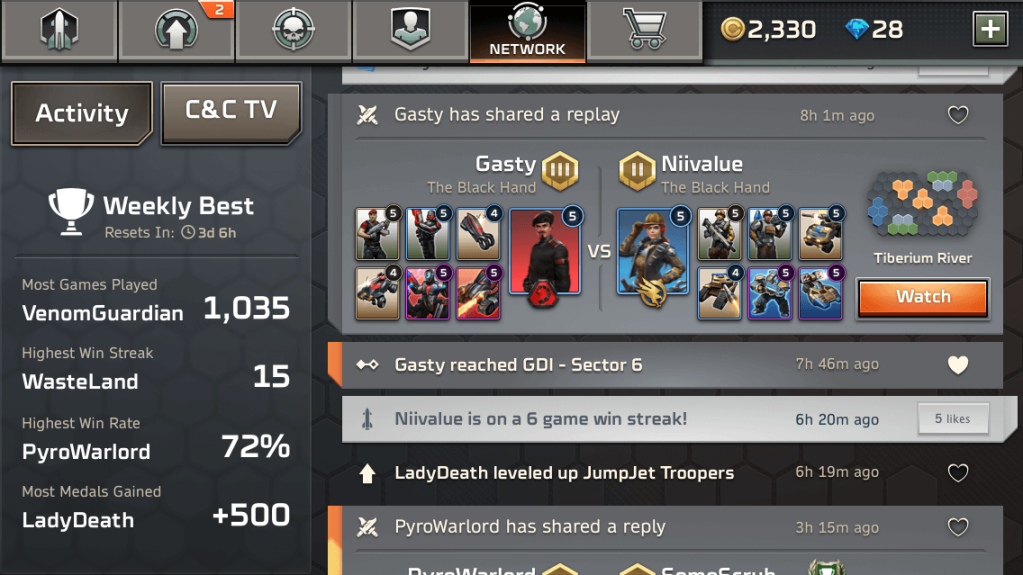Like the PyroWarlord shared replay post
The width and height of the screenshot is (1023, 575).
958,527
